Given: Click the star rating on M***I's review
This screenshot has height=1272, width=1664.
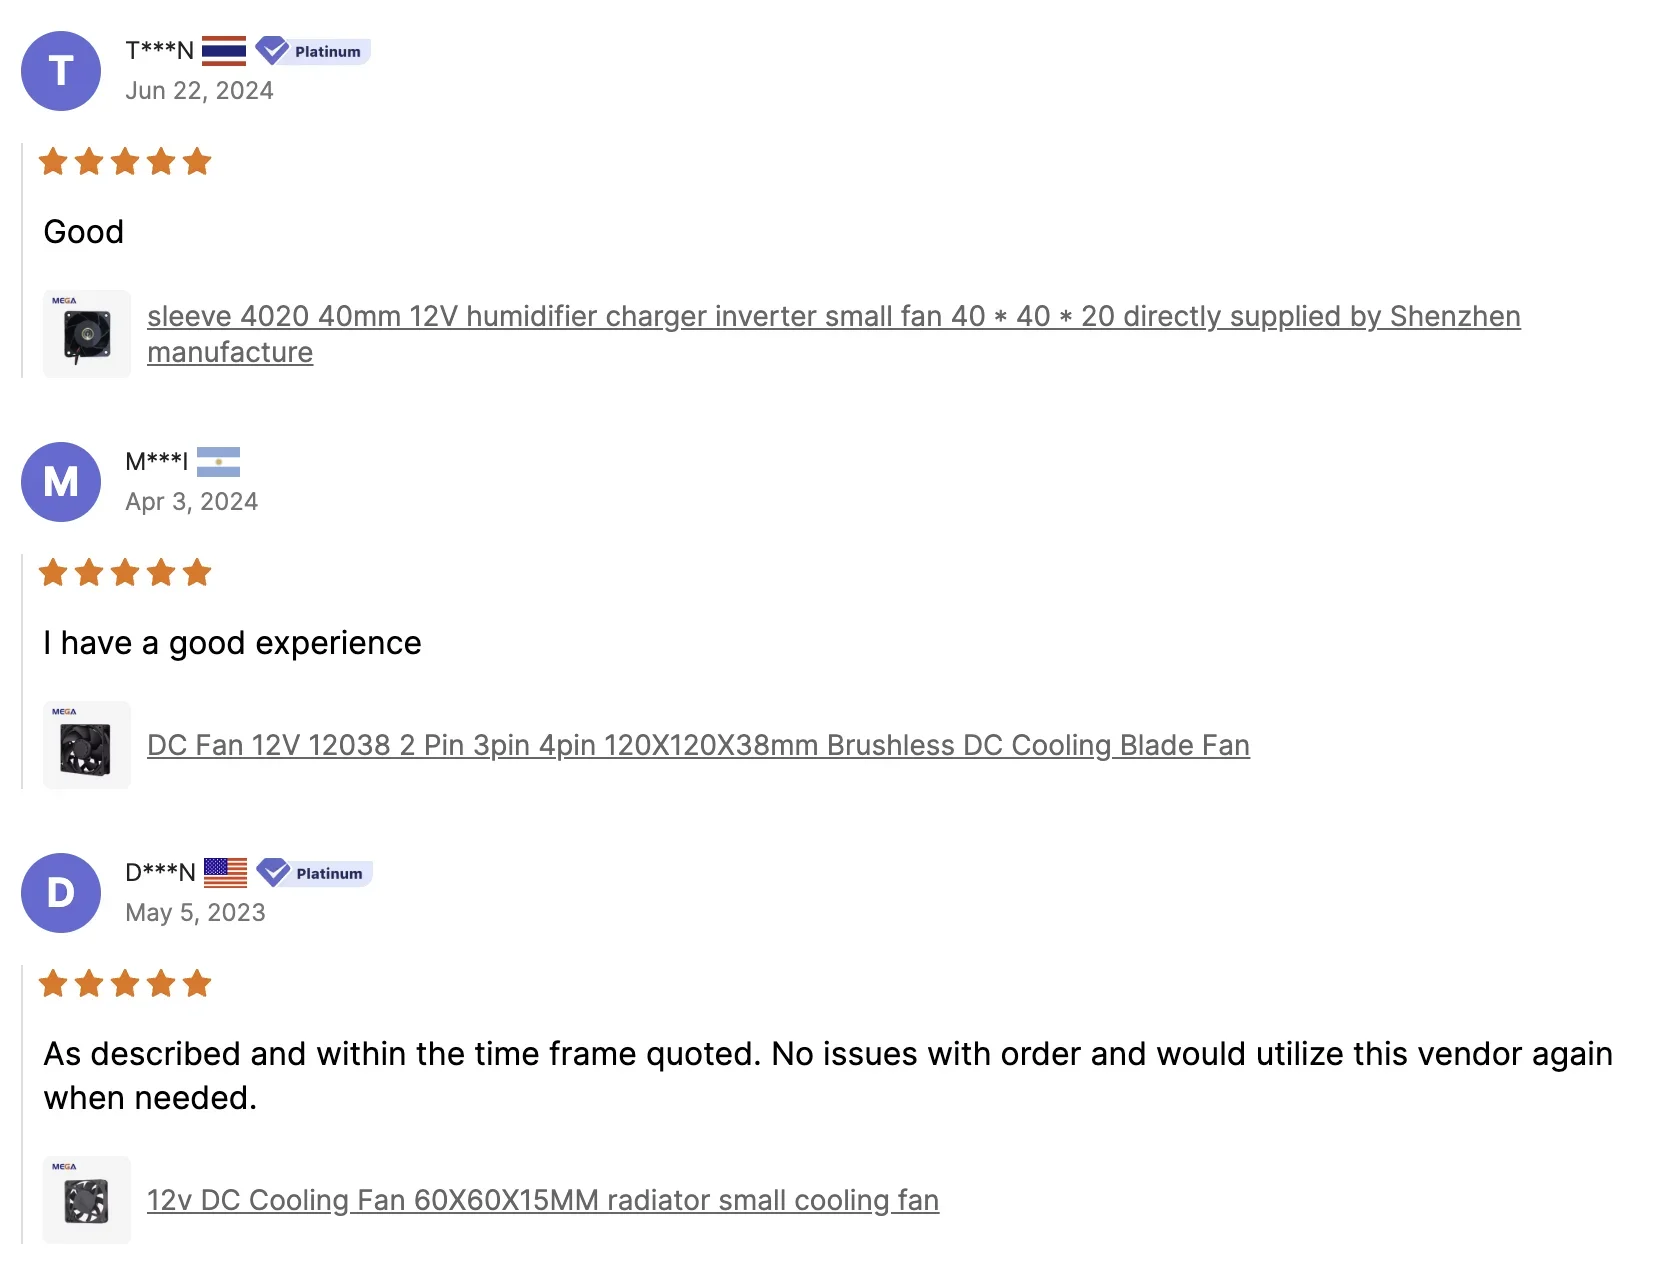Looking at the screenshot, I should pos(125,573).
